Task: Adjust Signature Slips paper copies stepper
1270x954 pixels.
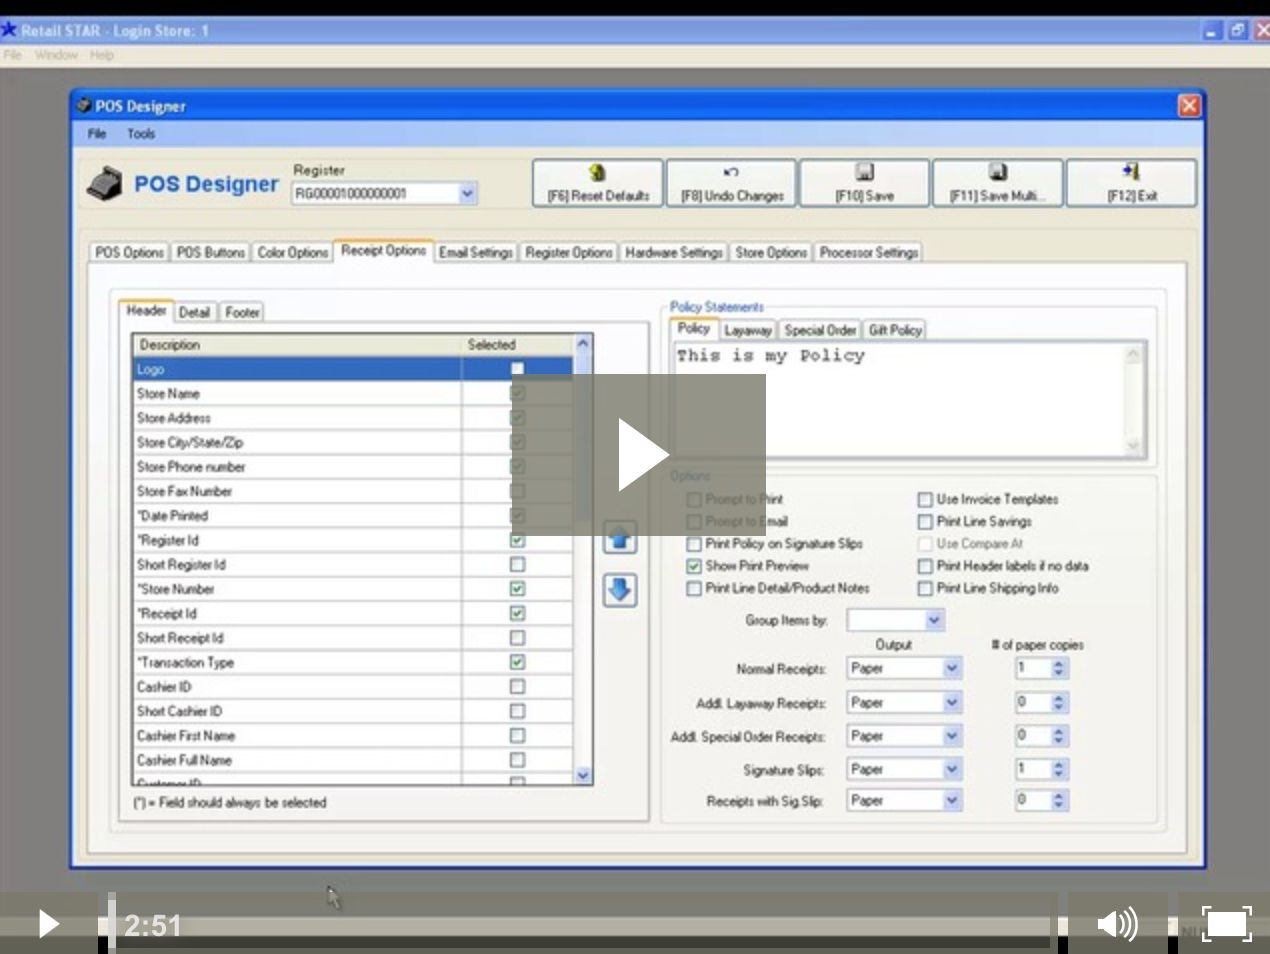Action: (1058, 769)
